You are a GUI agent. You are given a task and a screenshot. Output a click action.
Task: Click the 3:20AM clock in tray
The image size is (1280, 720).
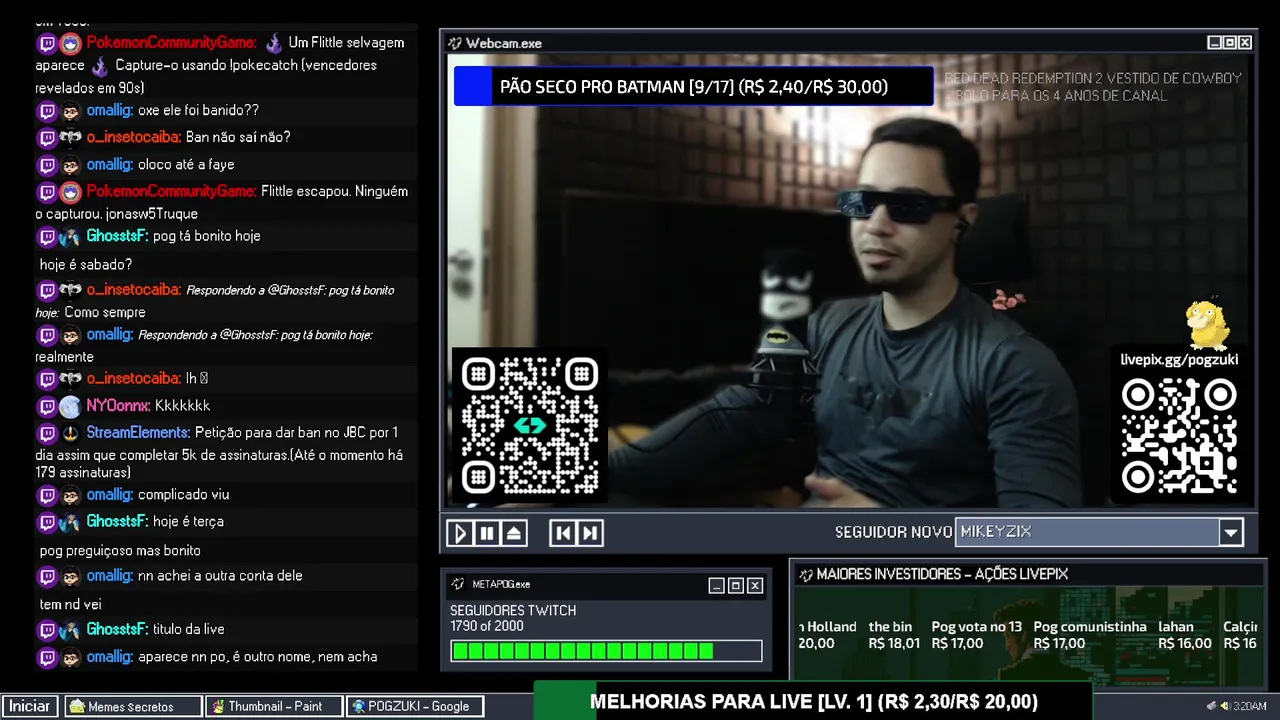coord(1250,706)
